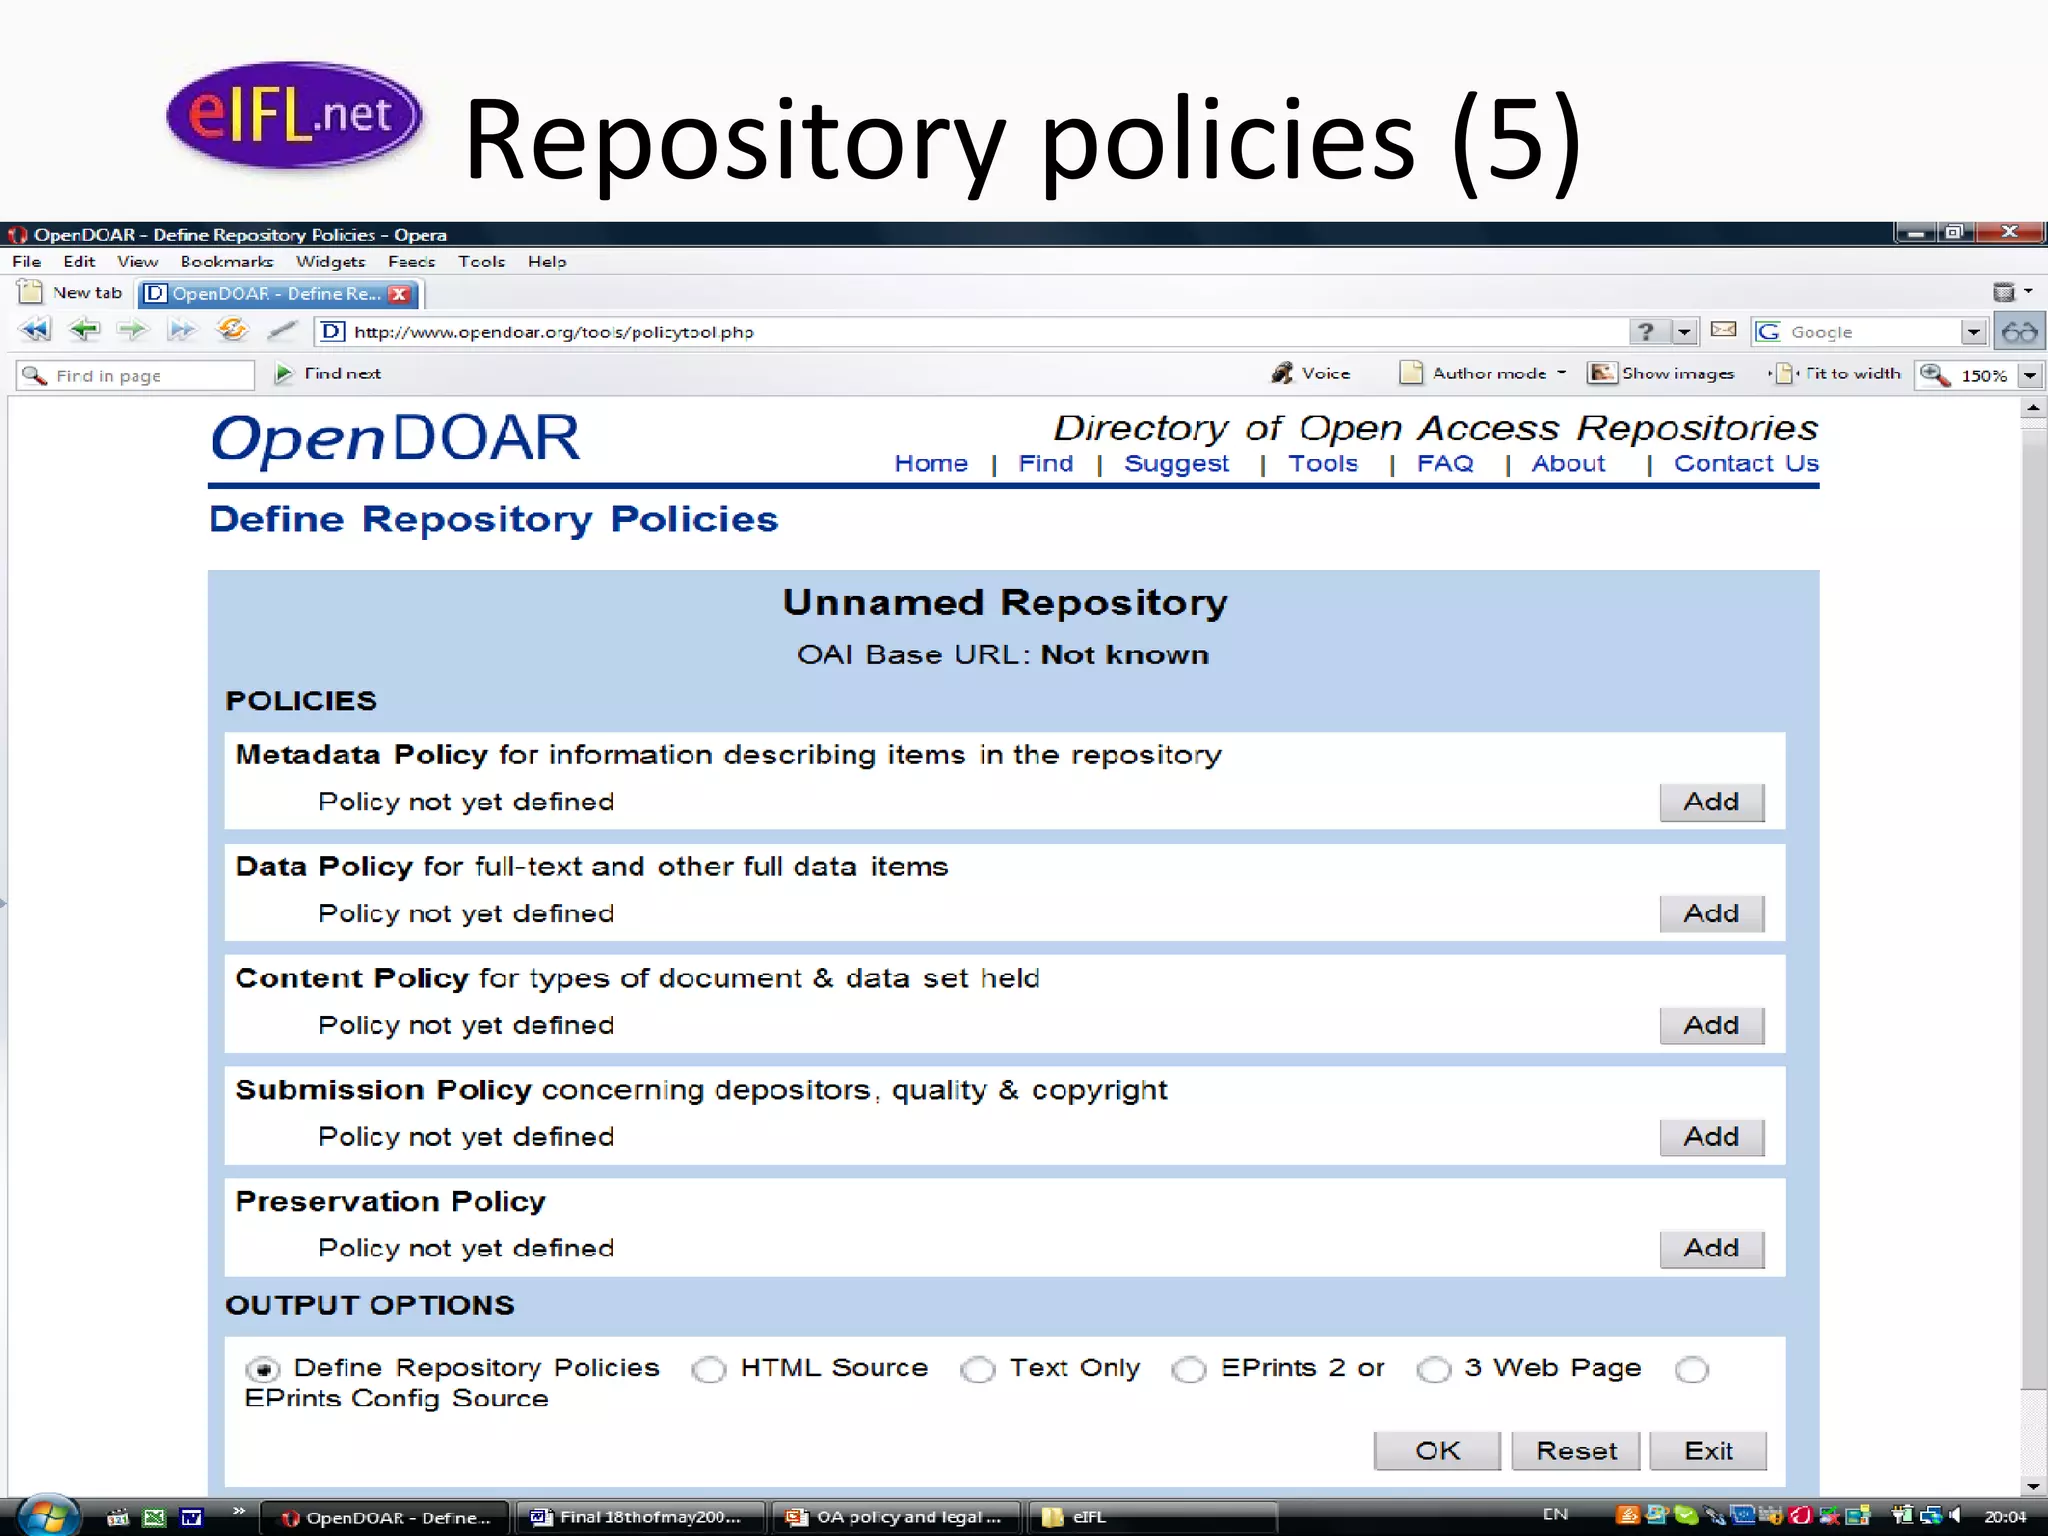Add a Preservation Policy
This screenshot has height=1536, width=2048.
coord(1712,1249)
